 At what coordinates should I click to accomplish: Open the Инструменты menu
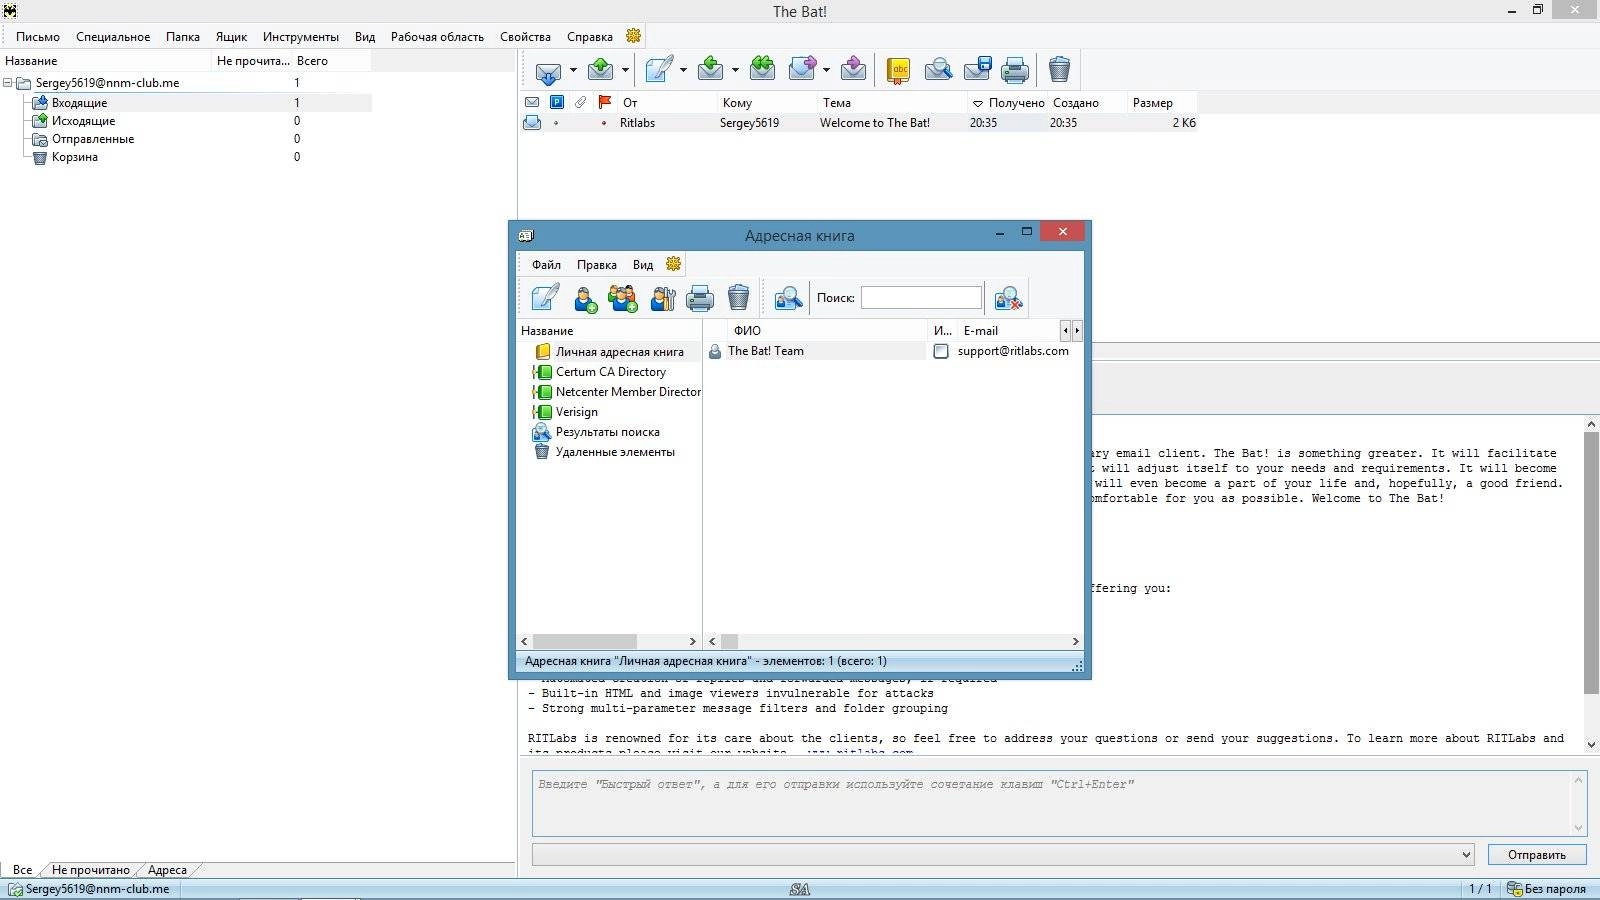click(x=301, y=37)
